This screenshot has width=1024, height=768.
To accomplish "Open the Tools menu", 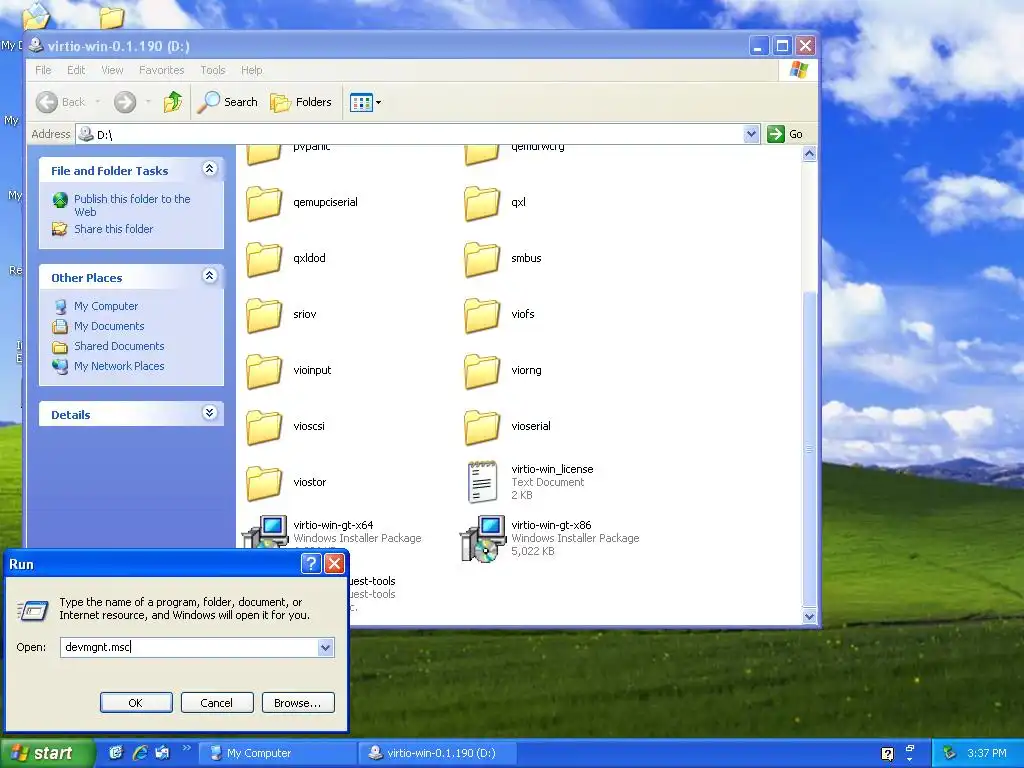I will pyautogui.click(x=212, y=70).
